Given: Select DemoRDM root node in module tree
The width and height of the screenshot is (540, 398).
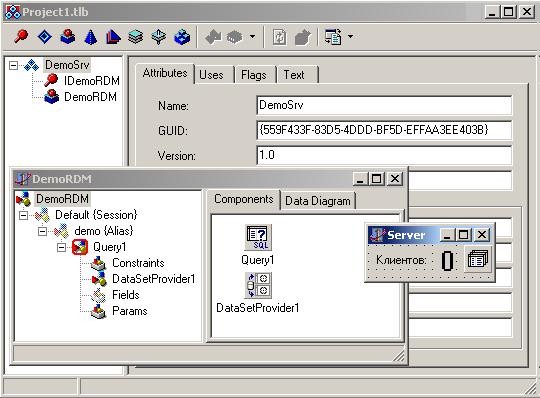Looking at the screenshot, I should click(62, 199).
